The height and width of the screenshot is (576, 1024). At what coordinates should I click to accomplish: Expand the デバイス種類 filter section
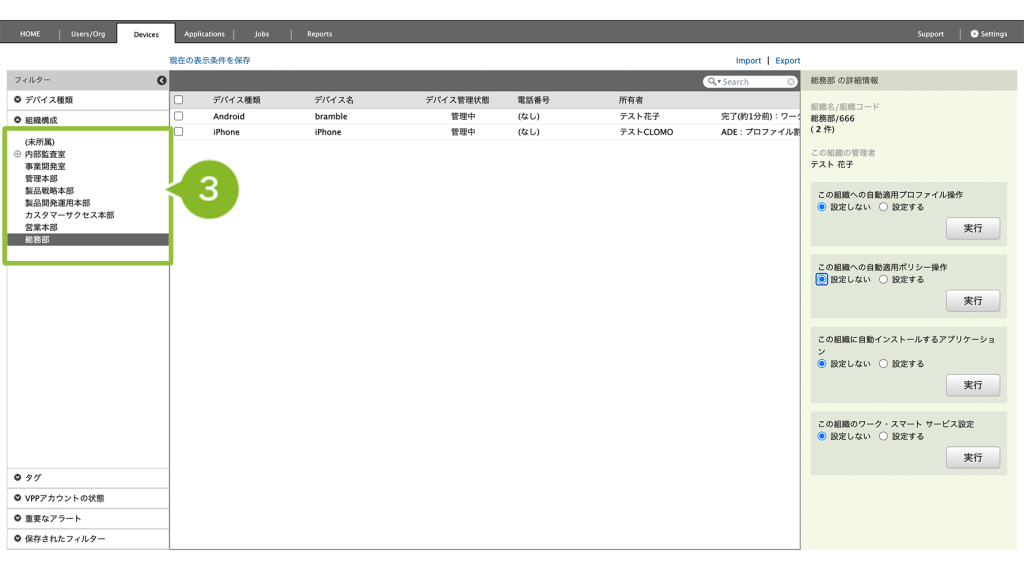18,100
